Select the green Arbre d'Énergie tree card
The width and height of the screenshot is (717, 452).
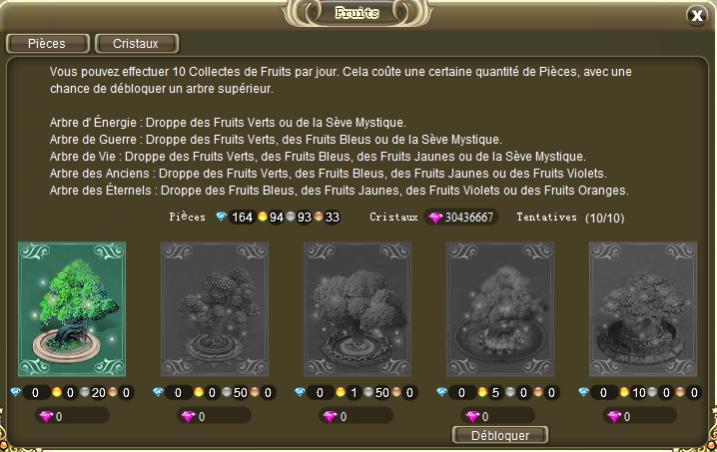[x=72, y=309]
